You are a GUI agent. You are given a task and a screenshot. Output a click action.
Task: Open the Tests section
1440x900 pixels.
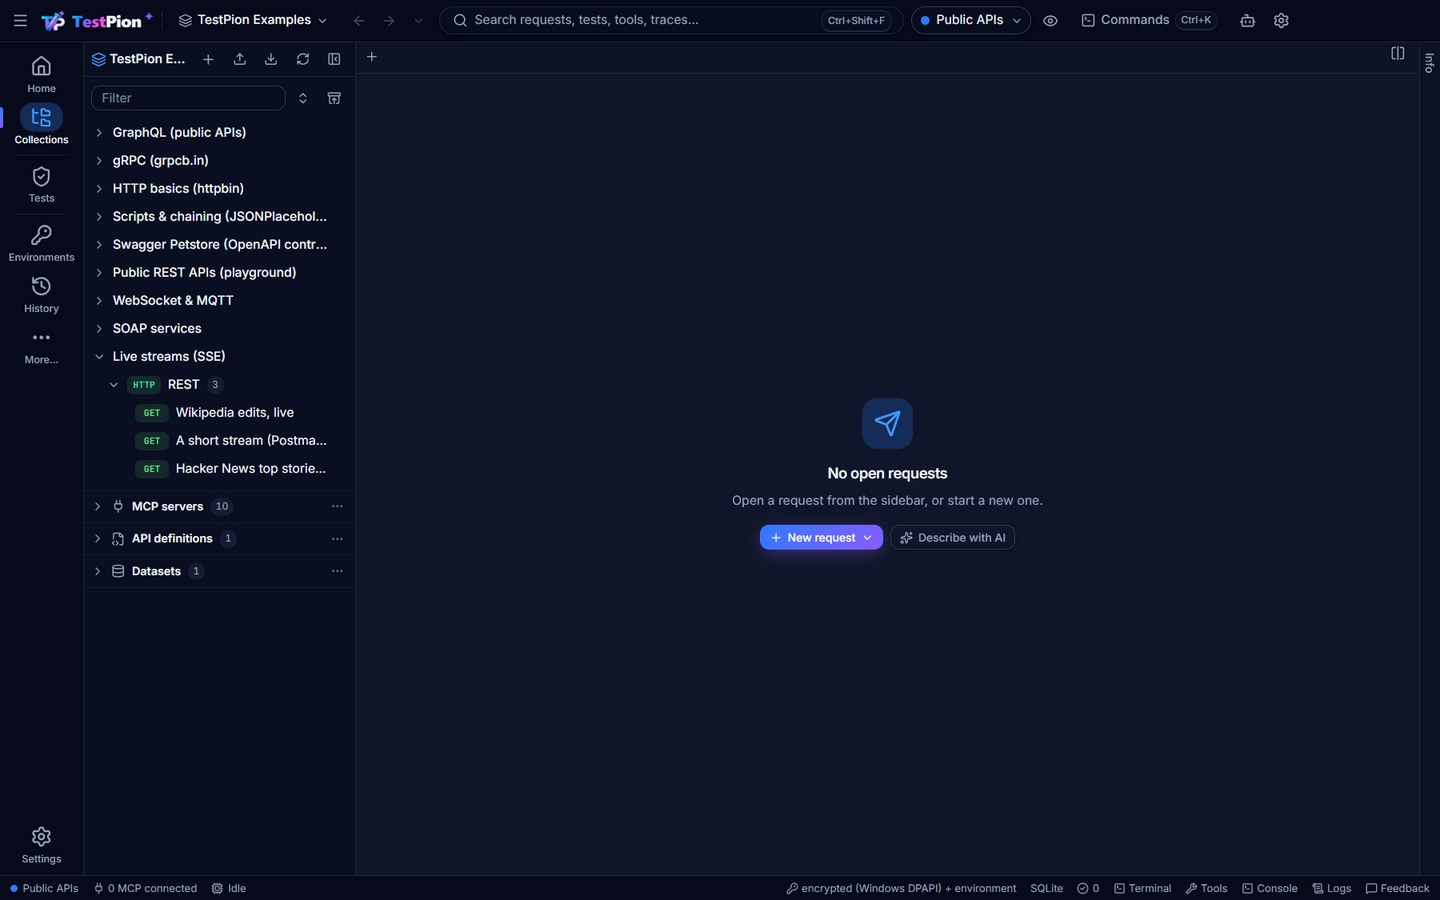point(41,185)
